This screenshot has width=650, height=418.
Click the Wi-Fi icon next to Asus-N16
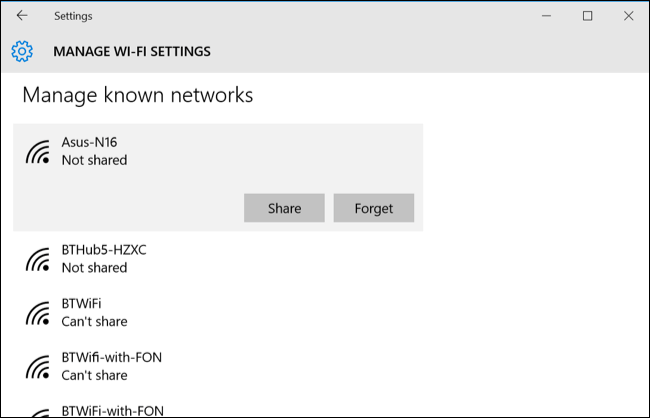(x=38, y=152)
